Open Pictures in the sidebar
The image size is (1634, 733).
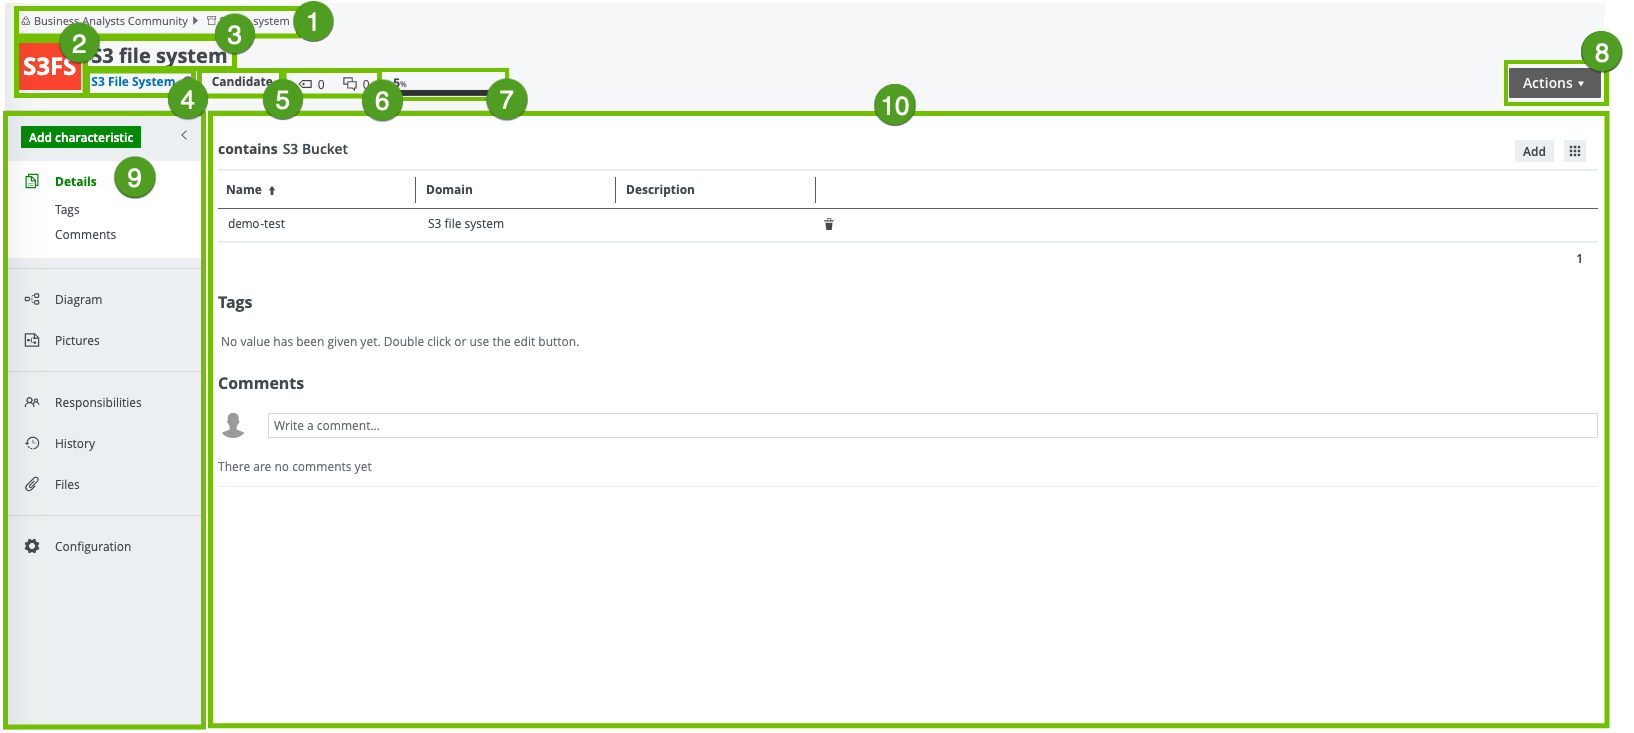pyautogui.click(x=77, y=341)
